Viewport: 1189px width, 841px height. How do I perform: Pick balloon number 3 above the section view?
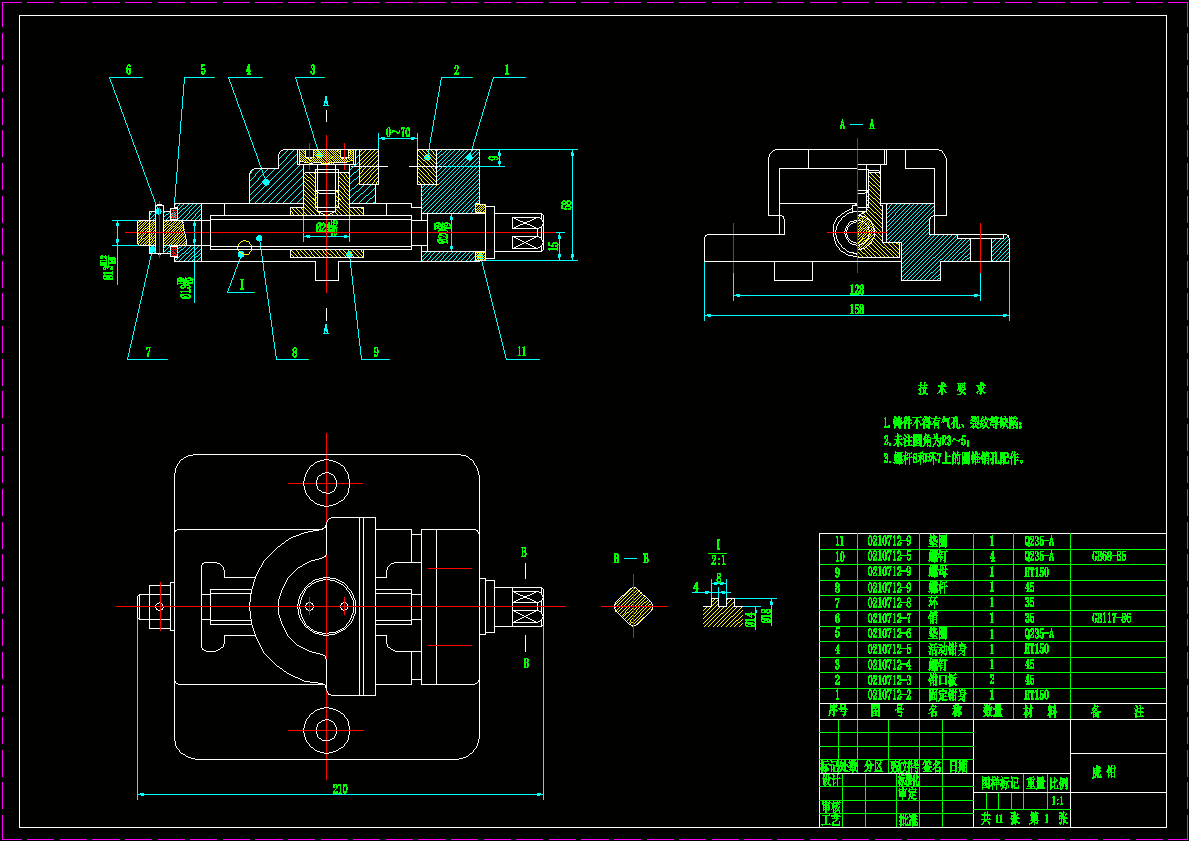[x=312, y=70]
